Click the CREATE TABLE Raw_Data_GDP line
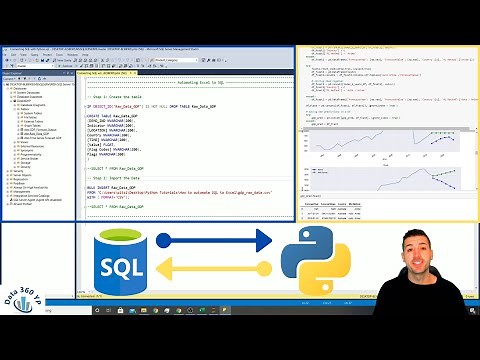This screenshot has width=480, height=360. click(x=112, y=116)
